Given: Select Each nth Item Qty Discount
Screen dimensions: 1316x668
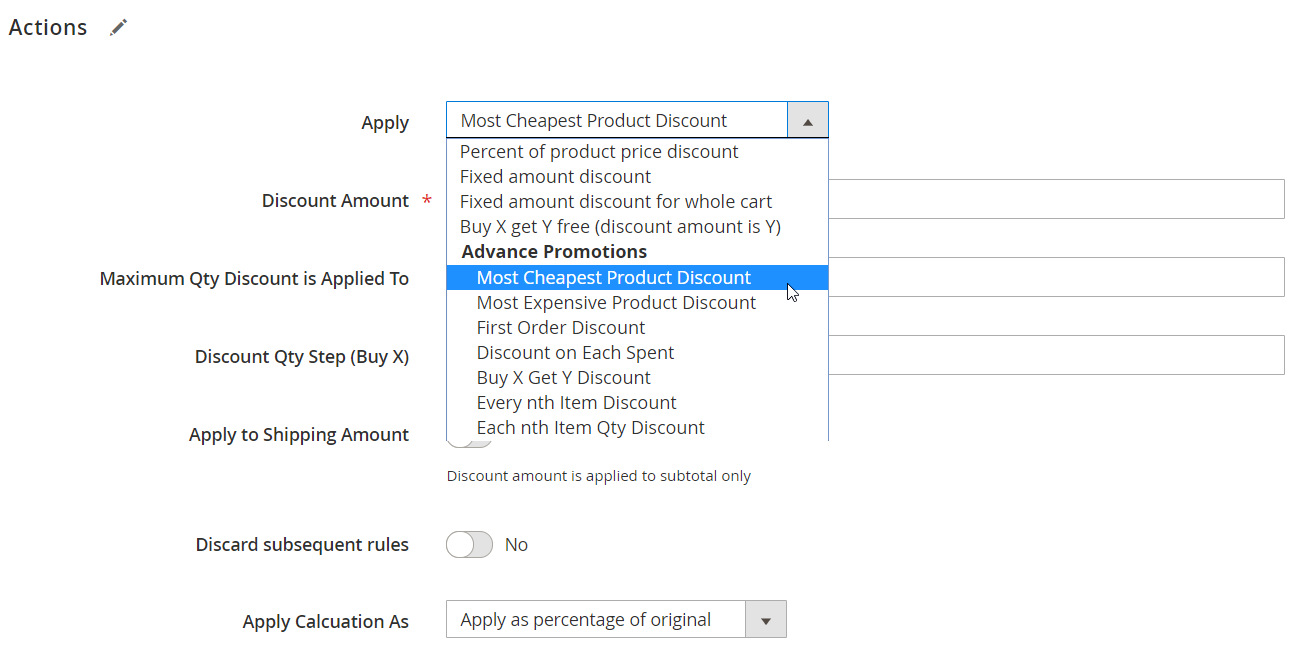Looking at the screenshot, I should tap(590, 428).
